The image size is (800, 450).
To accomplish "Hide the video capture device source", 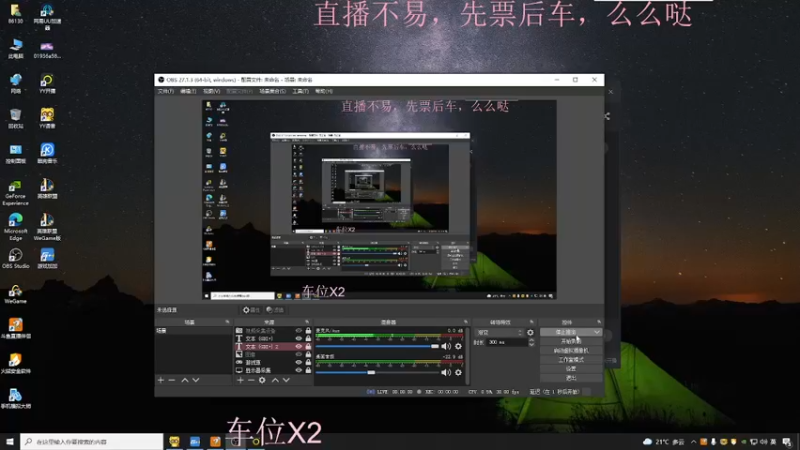I will 298,331.
